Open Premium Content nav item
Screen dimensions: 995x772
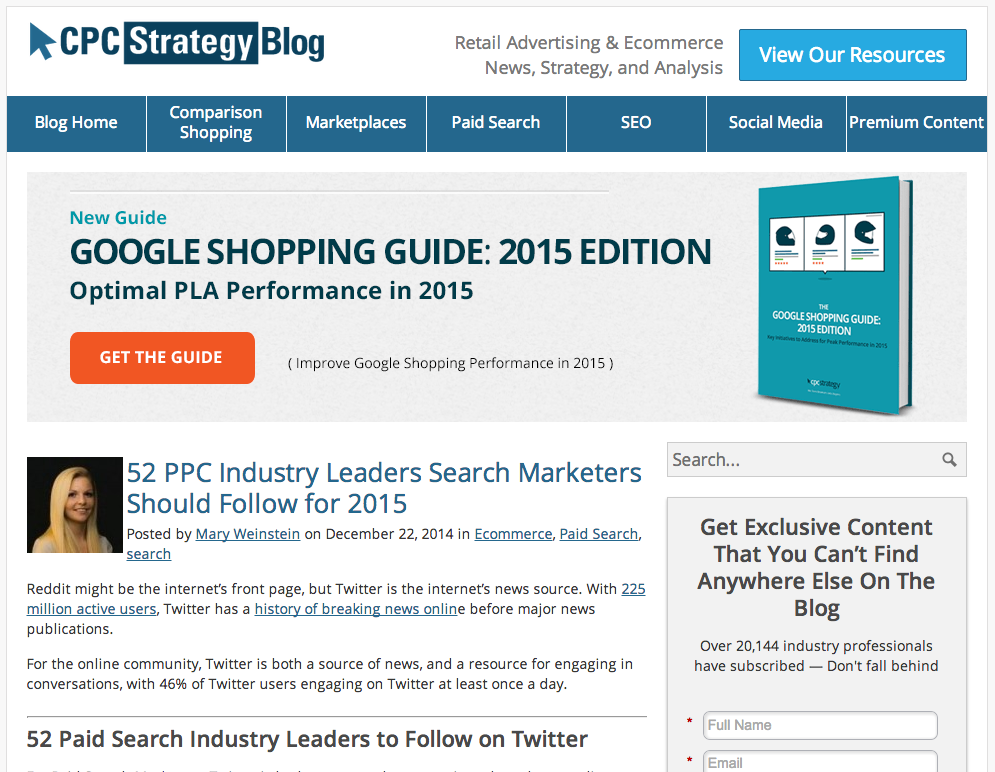pos(916,123)
